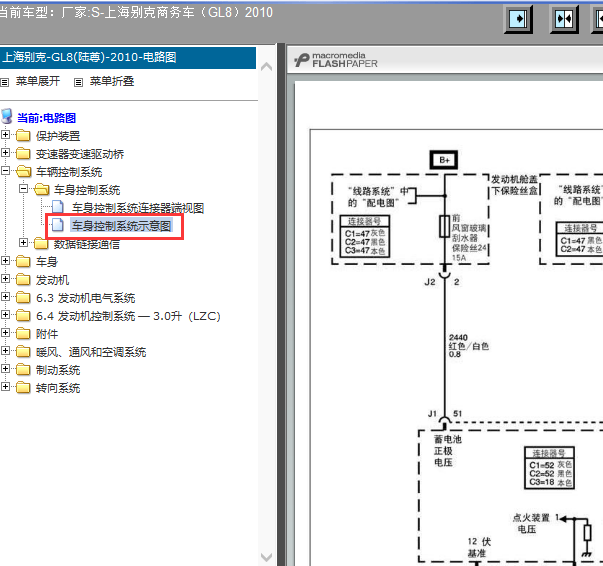Click the 发动机舱盖下保险丝盒 label in diagram
This screenshot has width=603, height=566.
point(515,185)
